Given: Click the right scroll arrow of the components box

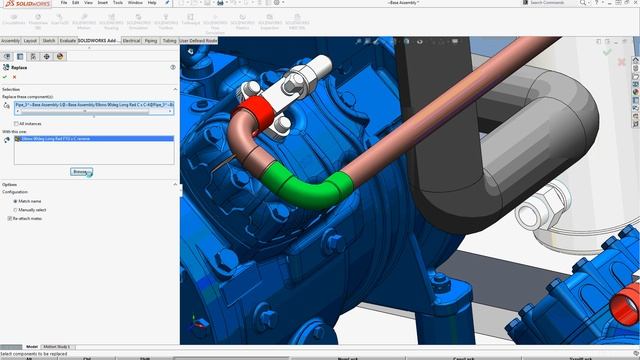Looking at the screenshot, I should point(170,111).
